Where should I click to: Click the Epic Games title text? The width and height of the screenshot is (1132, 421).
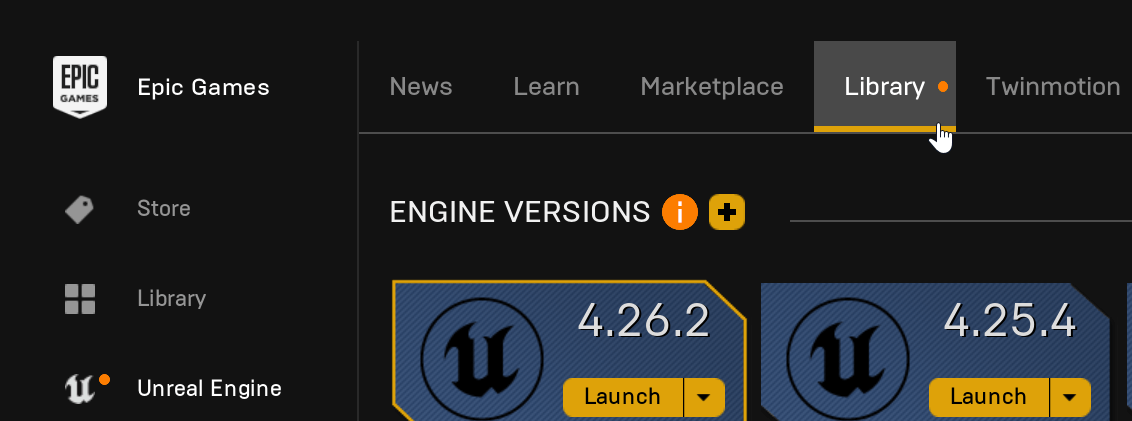(x=204, y=87)
